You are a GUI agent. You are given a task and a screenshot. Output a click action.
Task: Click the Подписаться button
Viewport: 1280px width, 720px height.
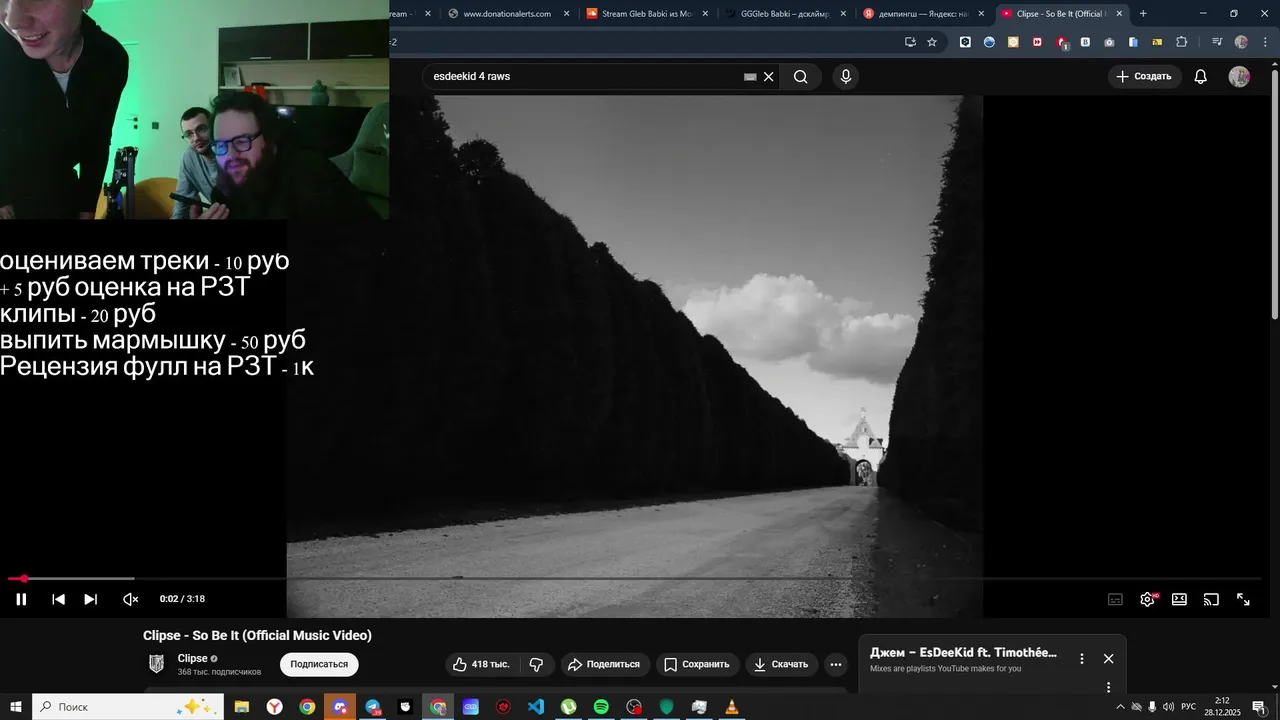pyautogui.click(x=319, y=664)
